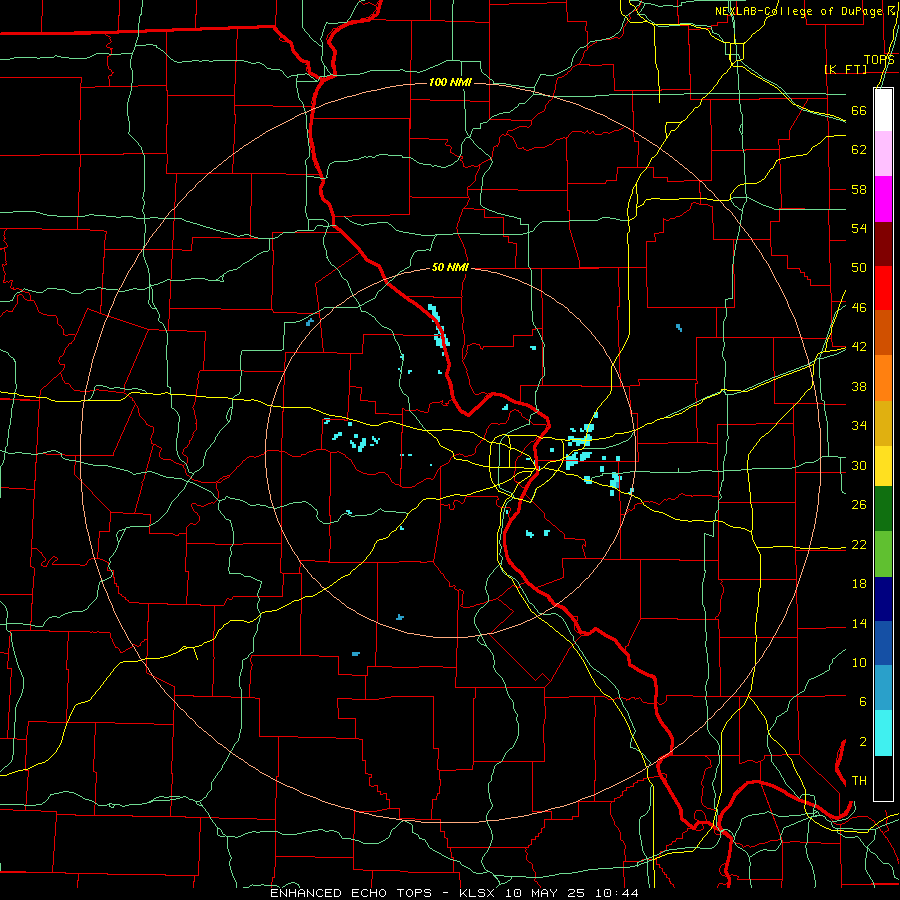The width and height of the screenshot is (900, 900).
Task: Click the white swatch in the tops legend
Action: [883, 110]
